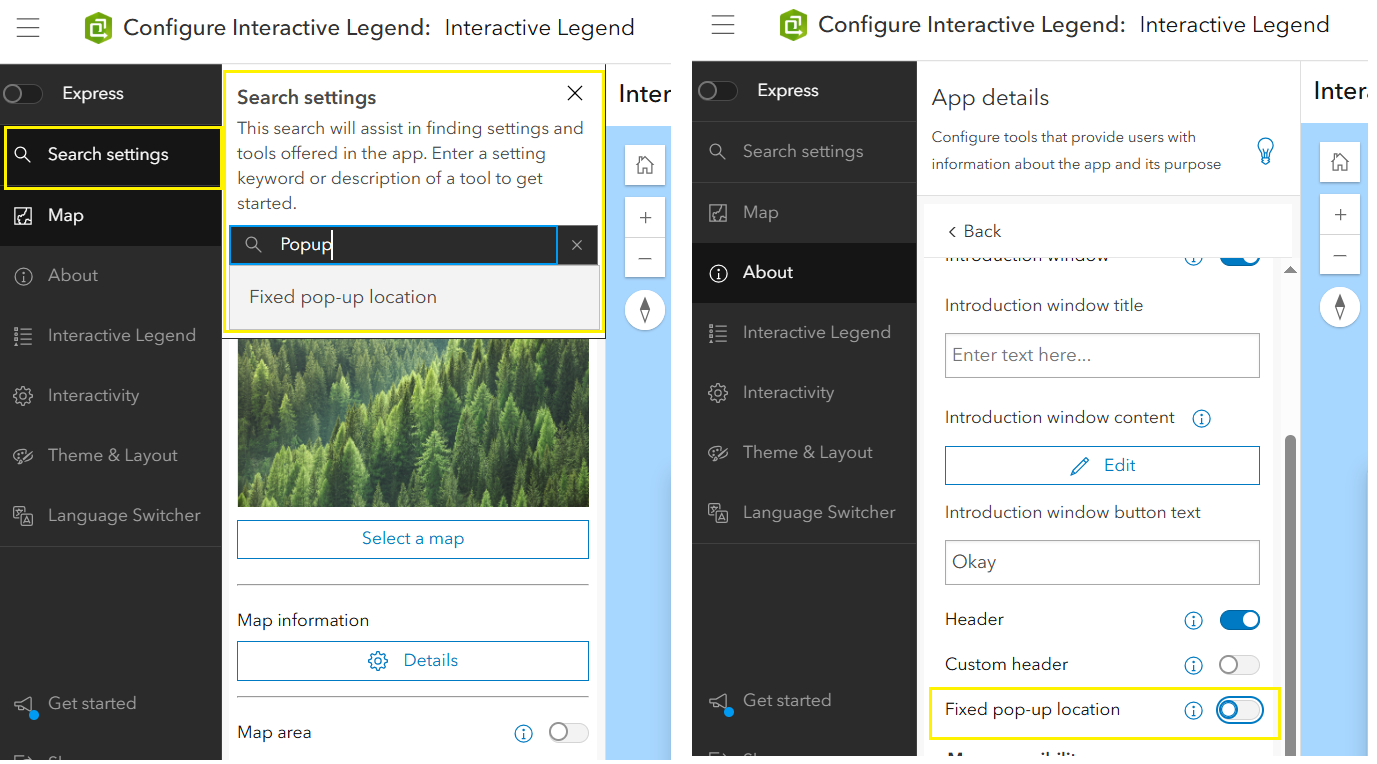Disable the Fixed pop-up location toggle
Screen dimensions: 1377x764
click(x=1239, y=710)
